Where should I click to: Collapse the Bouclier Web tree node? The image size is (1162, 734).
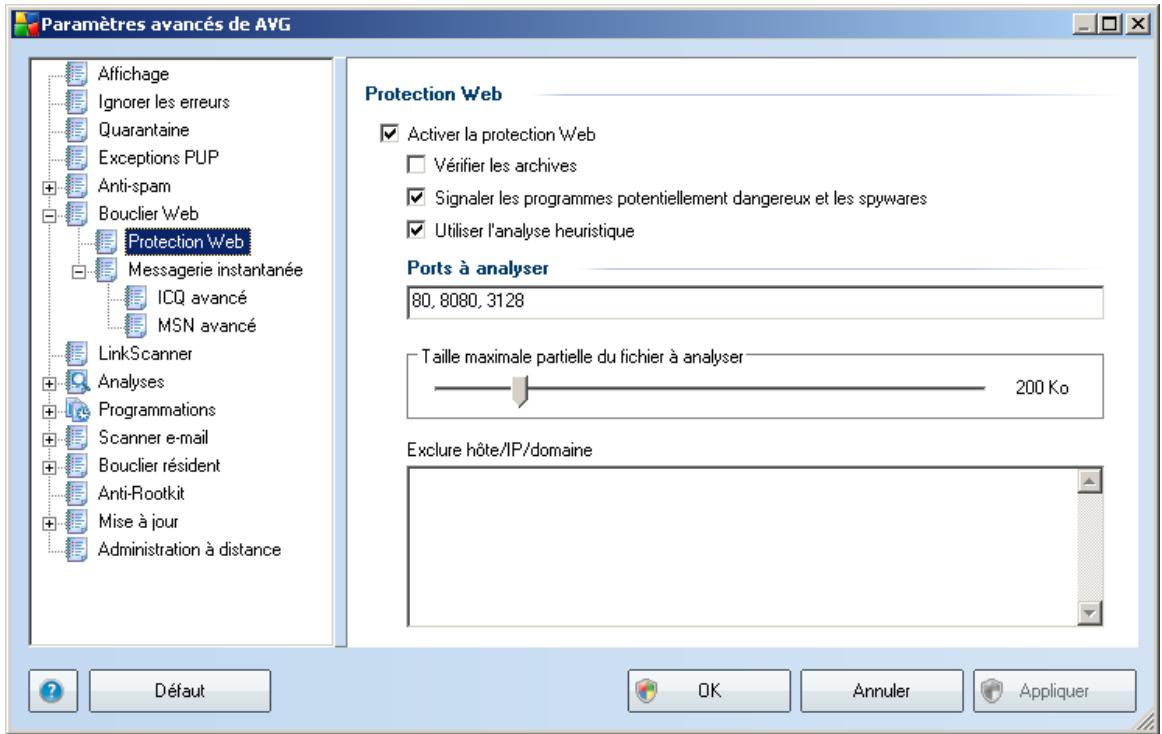click(x=49, y=216)
